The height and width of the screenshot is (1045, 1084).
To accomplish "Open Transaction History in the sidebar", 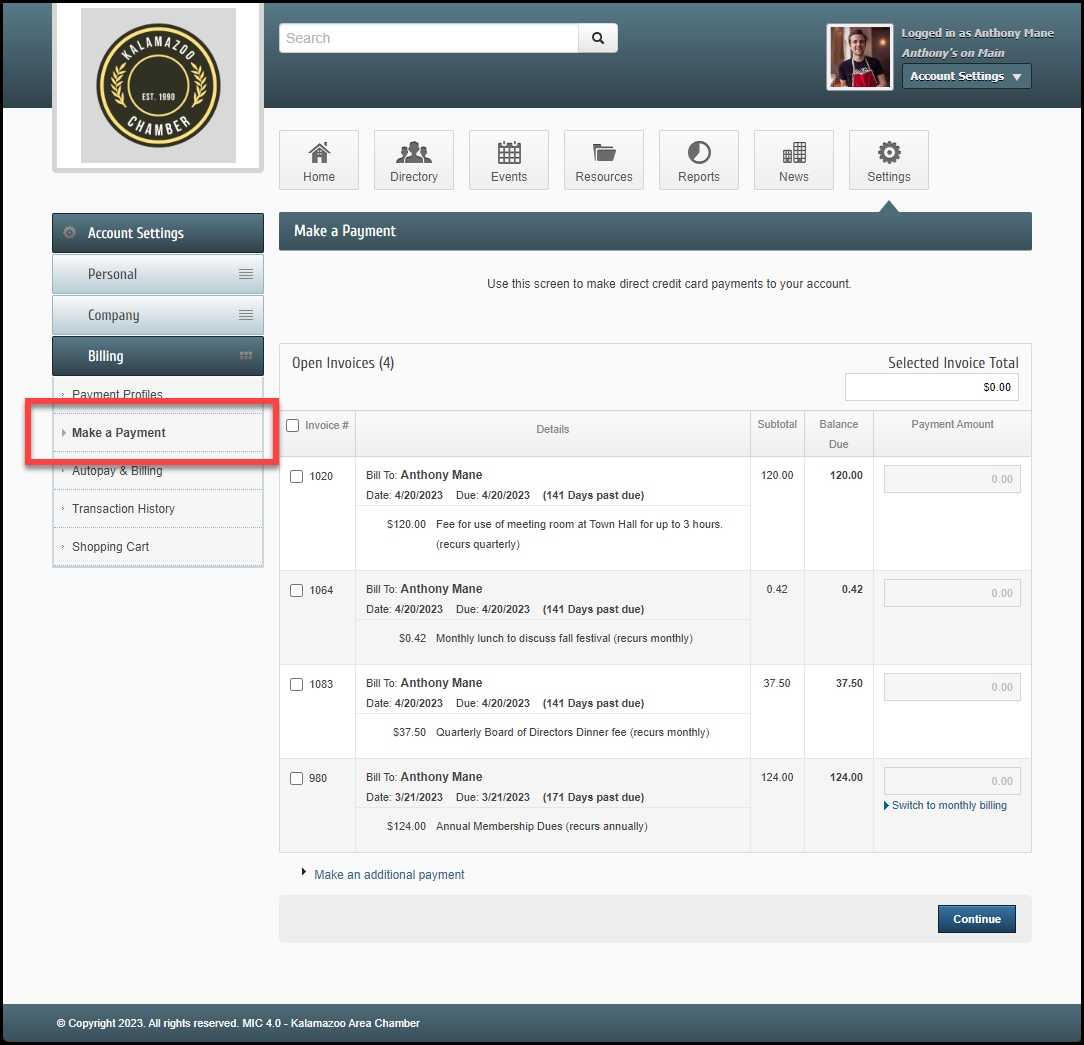I will pyautogui.click(x=123, y=509).
